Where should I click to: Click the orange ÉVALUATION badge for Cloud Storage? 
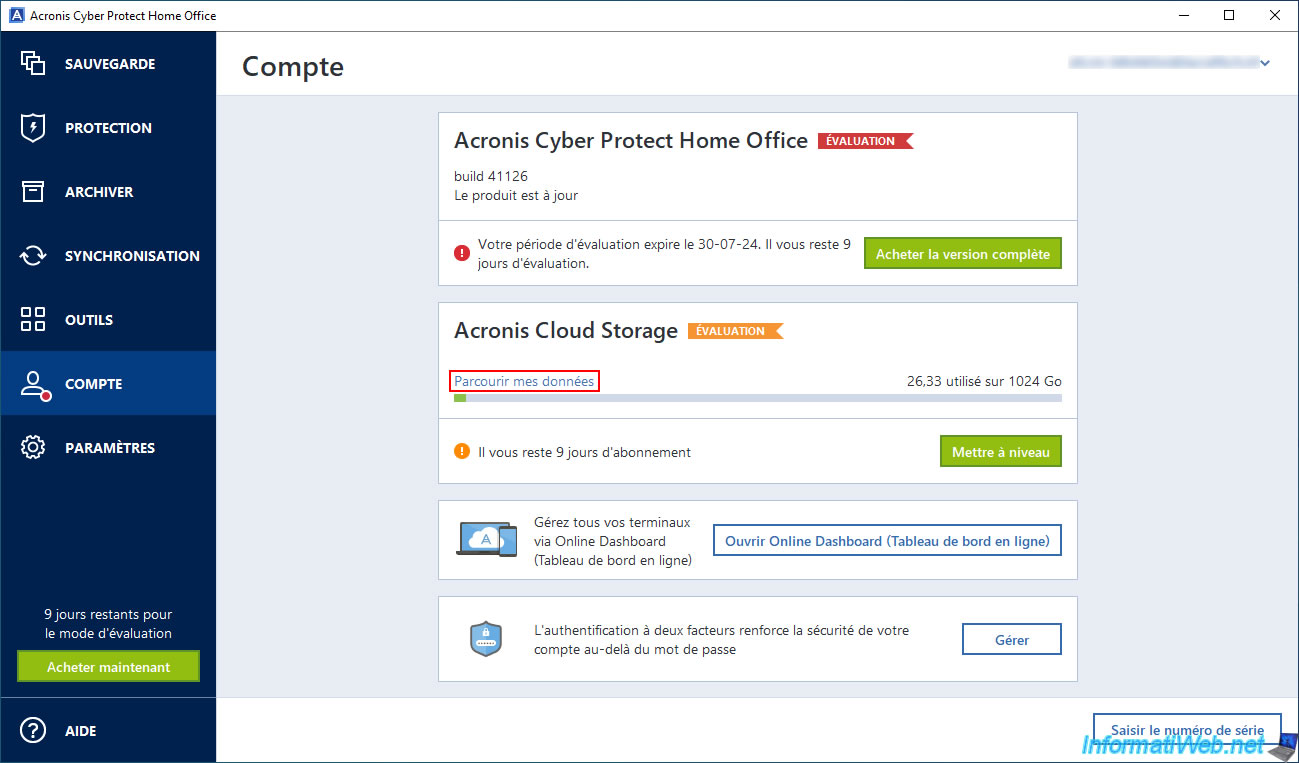pos(735,331)
